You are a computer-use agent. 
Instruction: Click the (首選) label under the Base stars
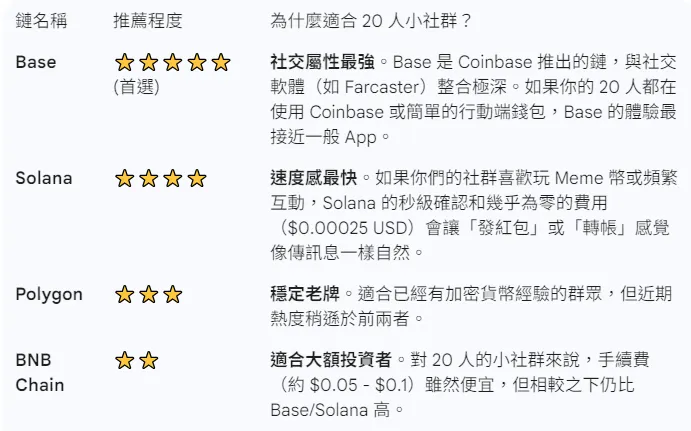[137, 86]
